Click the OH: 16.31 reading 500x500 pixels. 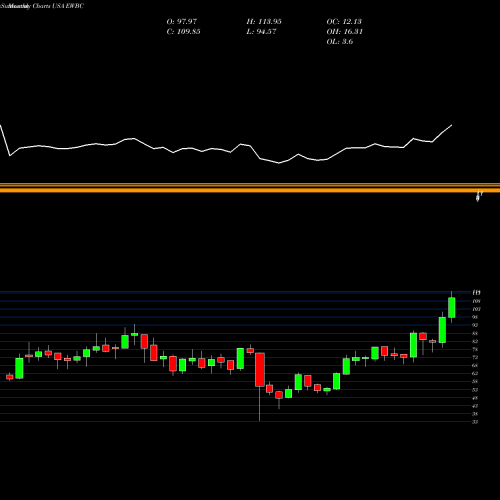(x=345, y=31)
